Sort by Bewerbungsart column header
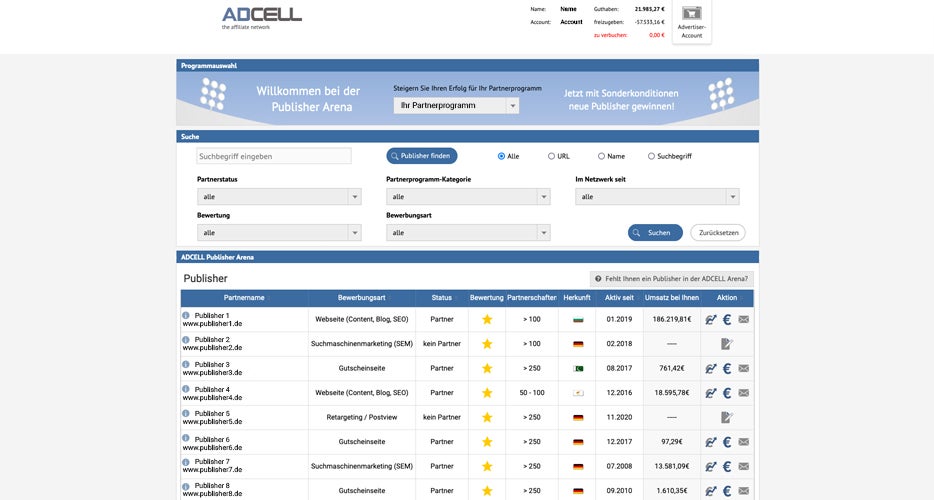Screen dimensions: 934x500 point(362,297)
